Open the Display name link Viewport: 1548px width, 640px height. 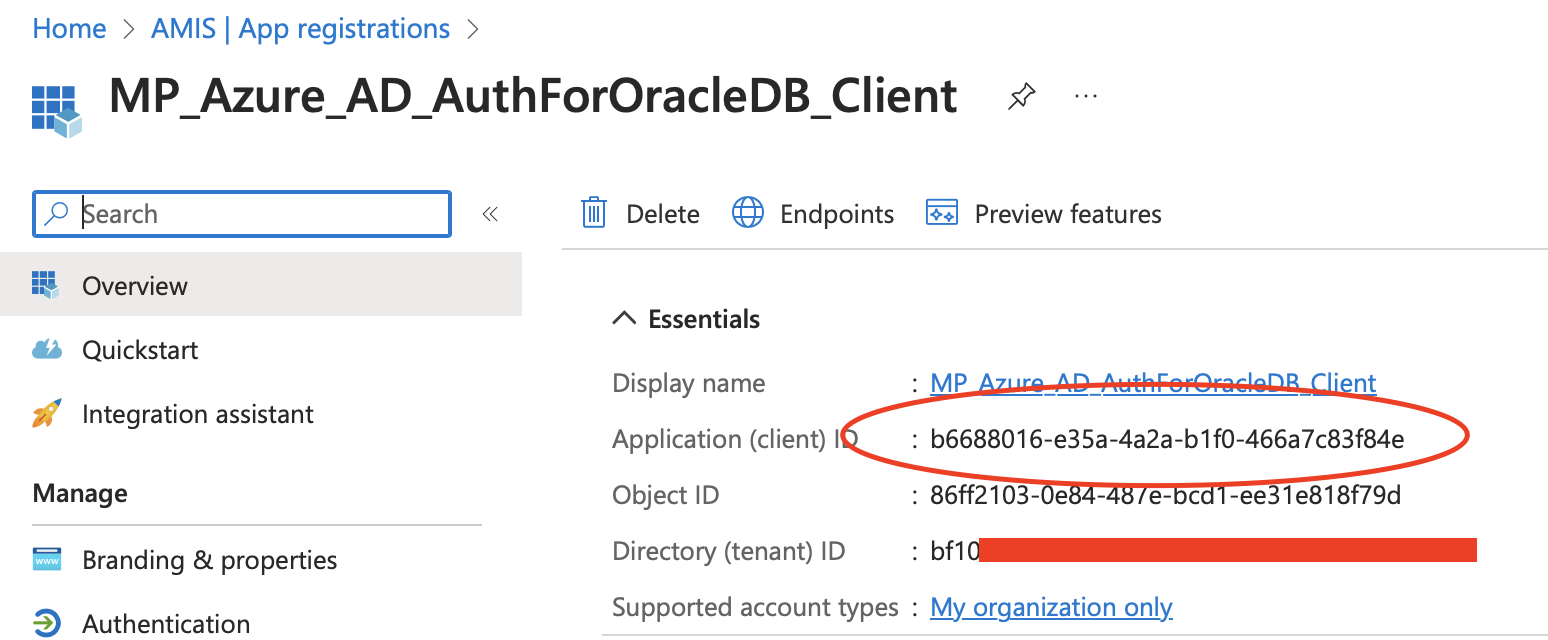(1152, 383)
